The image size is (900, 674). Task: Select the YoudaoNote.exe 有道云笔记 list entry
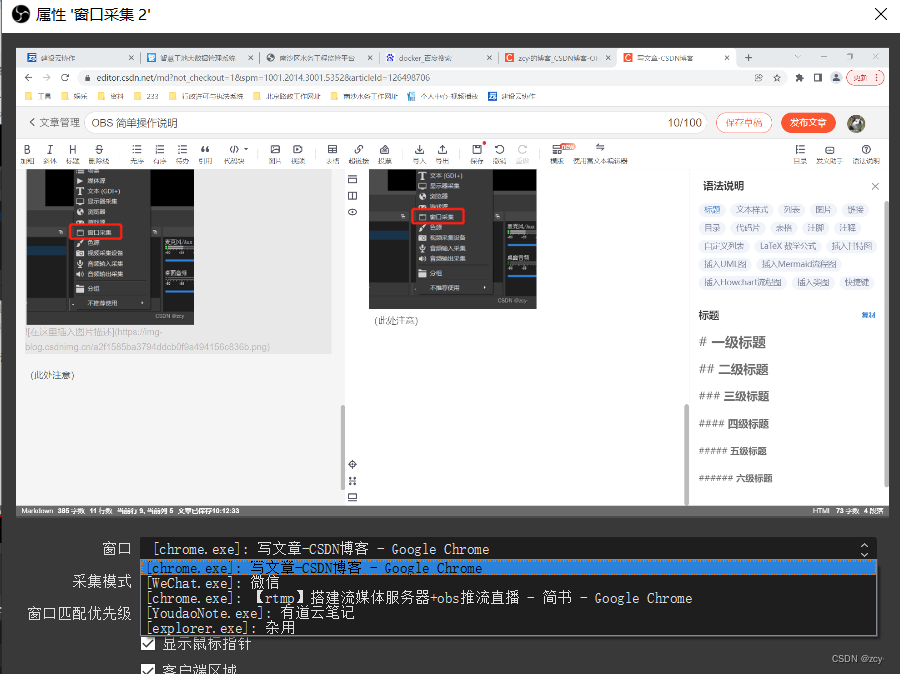click(x=508, y=613)
